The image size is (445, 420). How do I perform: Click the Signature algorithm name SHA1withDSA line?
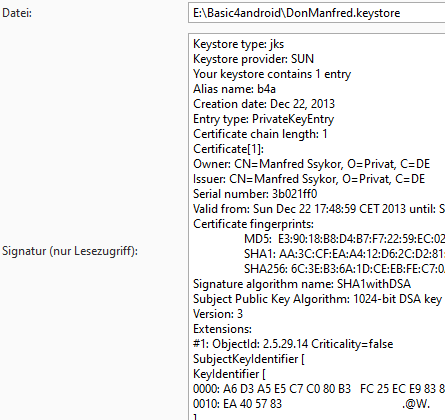302,284
